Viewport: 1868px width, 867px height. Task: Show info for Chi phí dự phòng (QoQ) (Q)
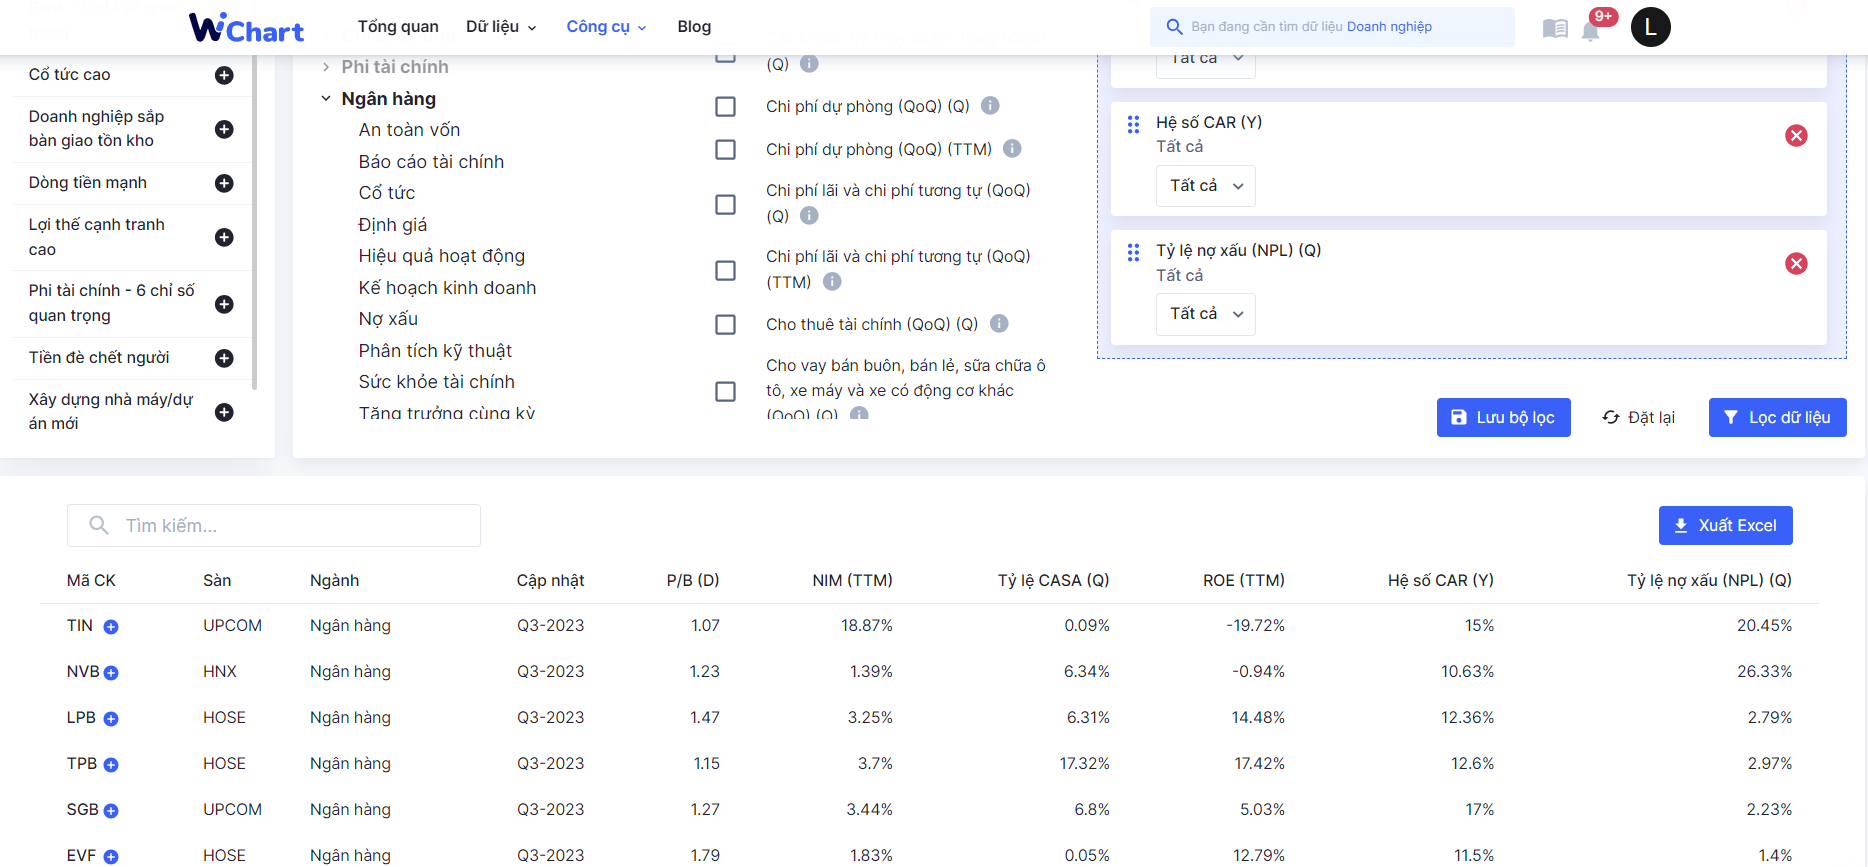click(990, 105)
